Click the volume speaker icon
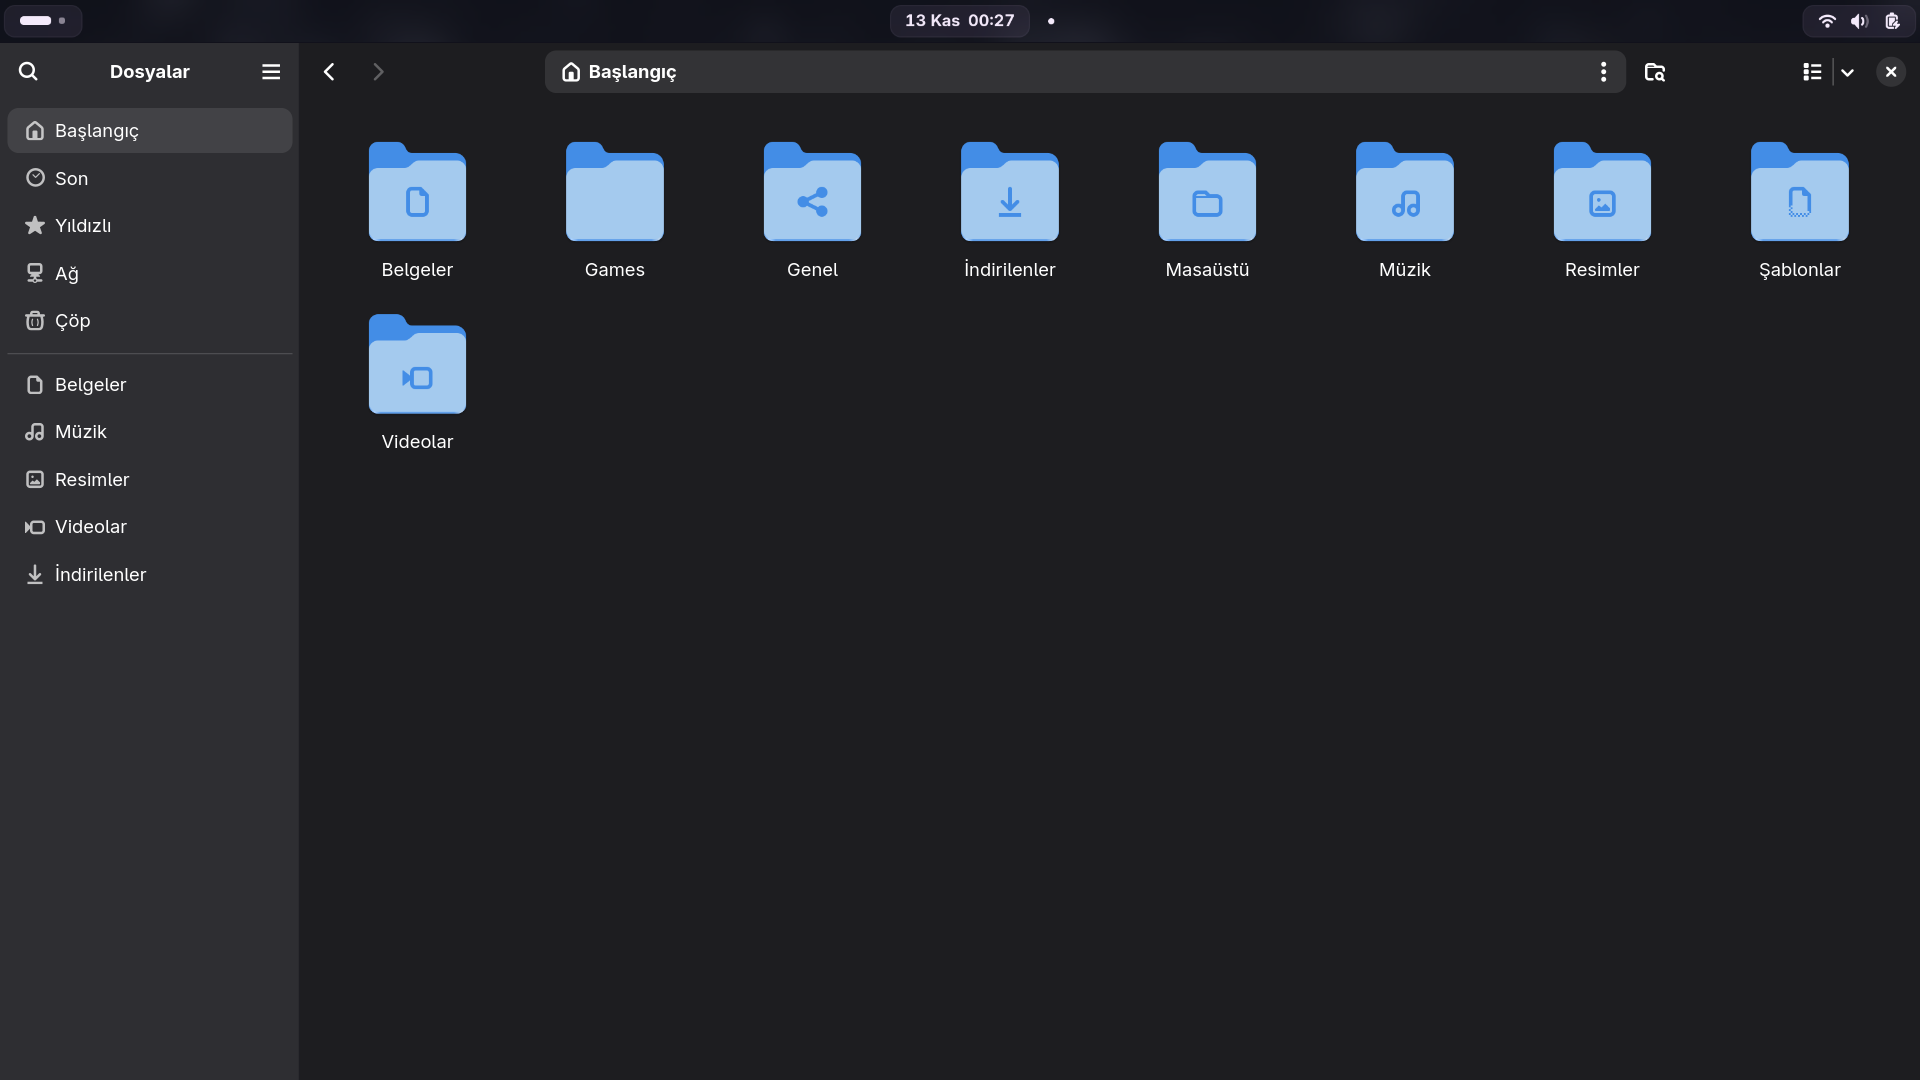 1859,20
